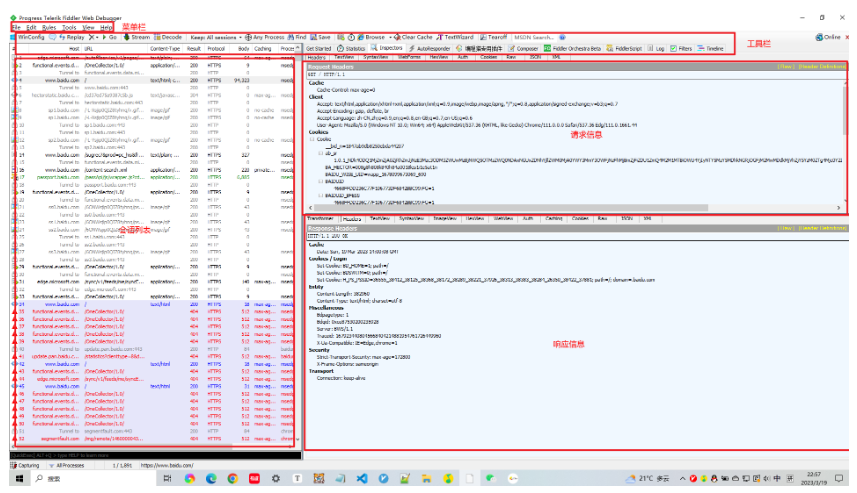Viewport: 857px width, 493px height.
Task: Open the TextWizard tool
Action: (455, 37)
